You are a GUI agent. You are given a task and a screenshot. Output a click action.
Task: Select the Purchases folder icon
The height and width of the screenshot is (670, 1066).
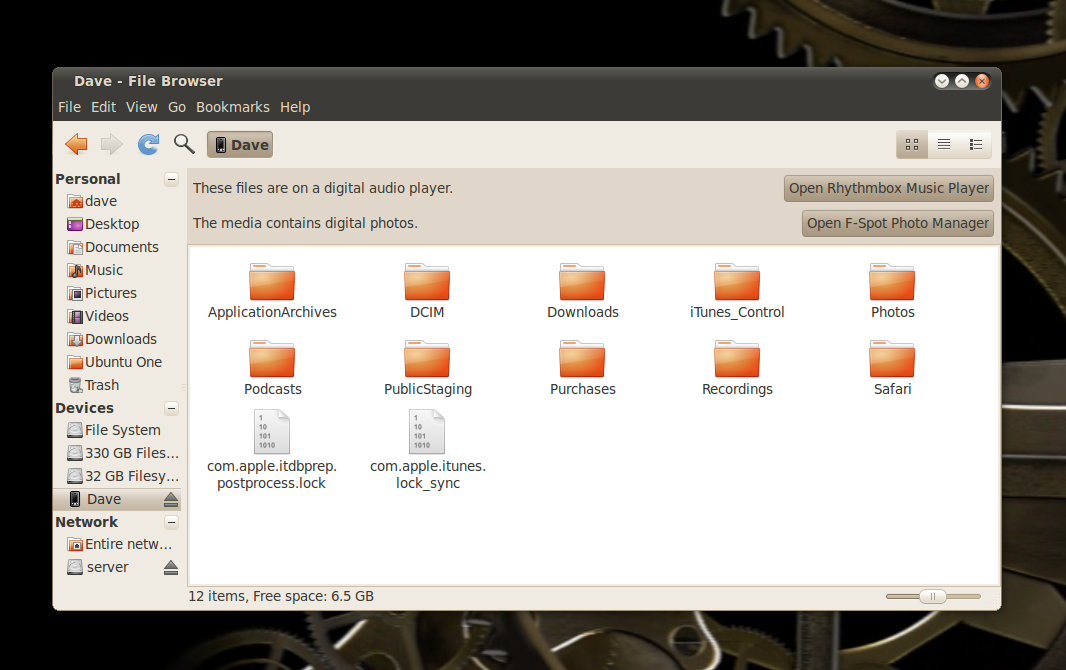click(x=582, y=359)
